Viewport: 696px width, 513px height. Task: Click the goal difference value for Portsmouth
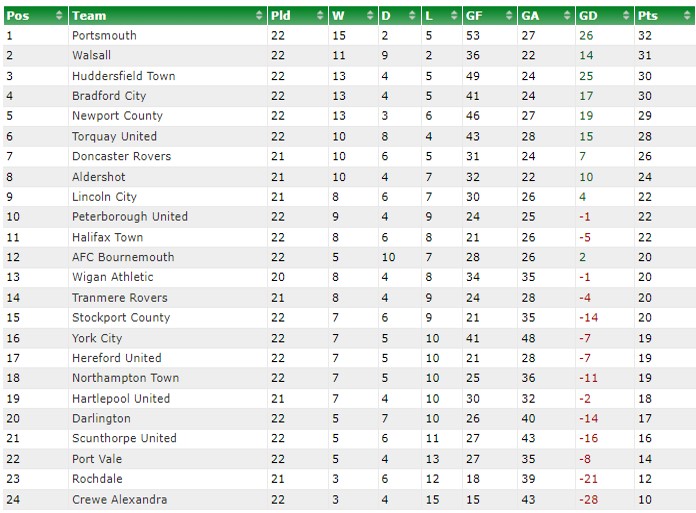[586, 36]
